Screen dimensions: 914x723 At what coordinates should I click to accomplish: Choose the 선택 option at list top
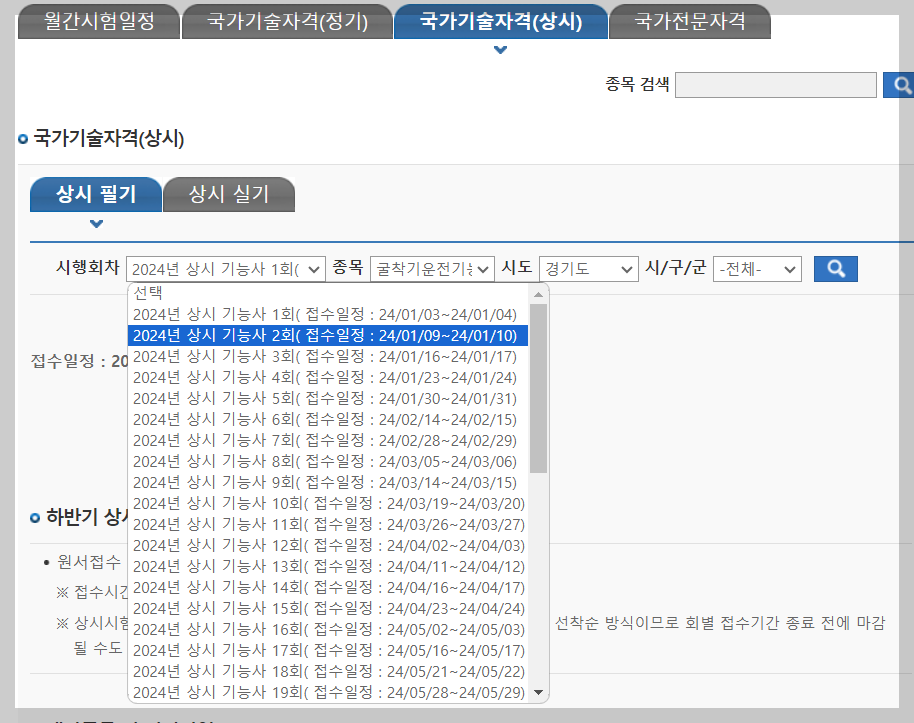[x=150, y=293]
